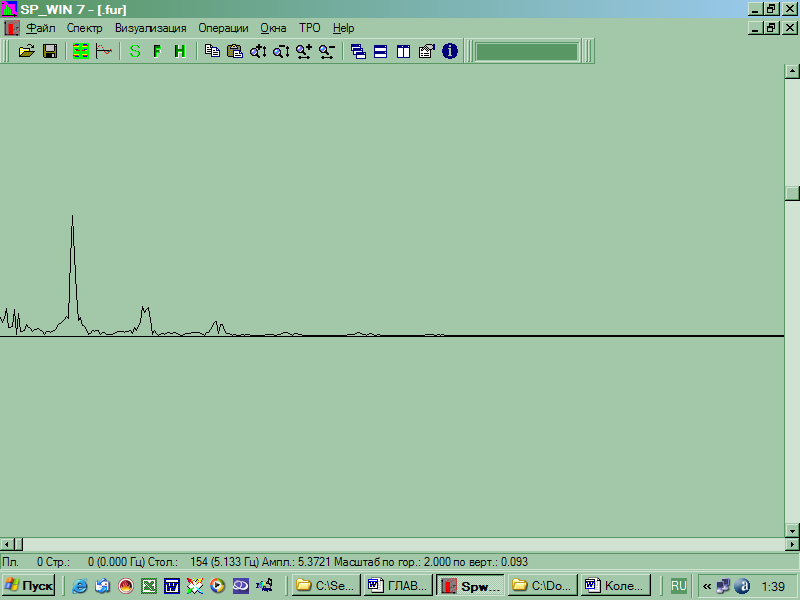
Task: Launch media player from quick launch
Action: coord(217,586)
